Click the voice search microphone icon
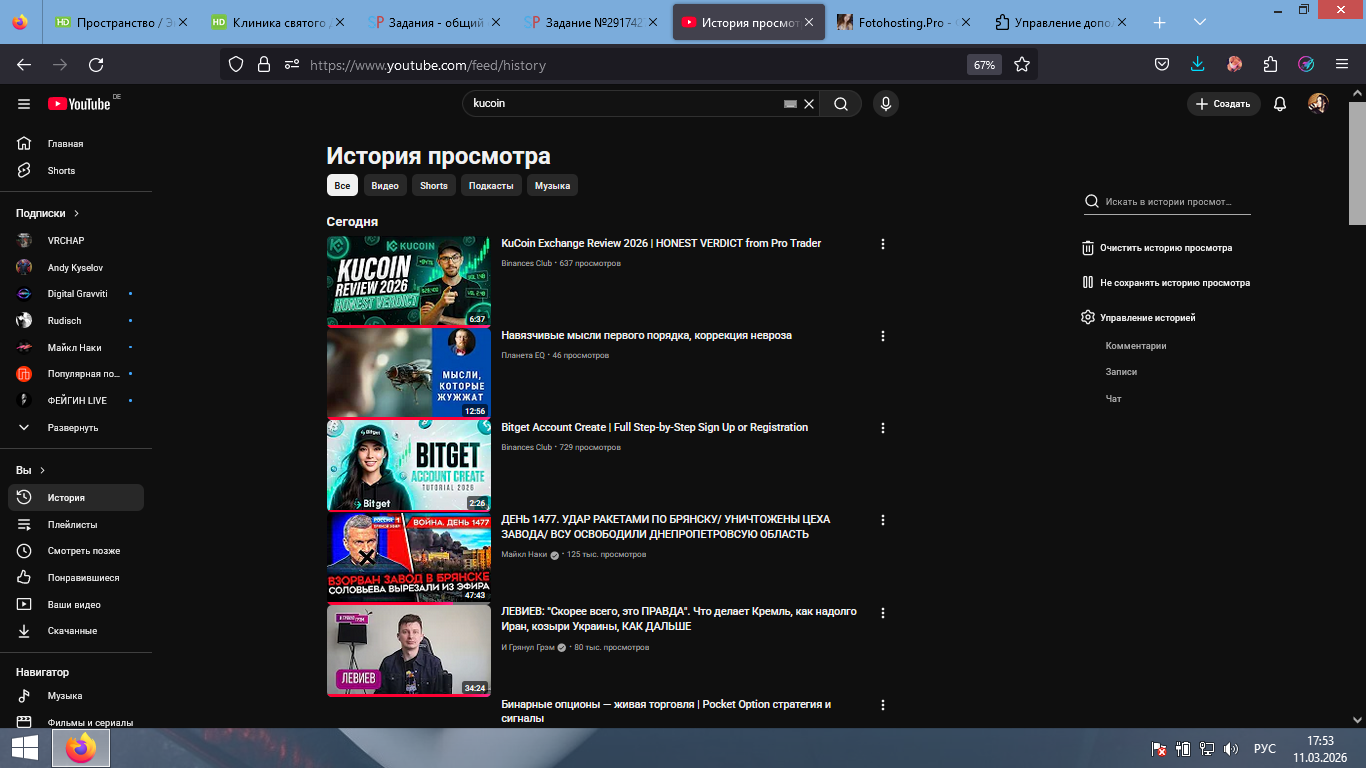This screenshot has width=1366, height=768. 885,104
